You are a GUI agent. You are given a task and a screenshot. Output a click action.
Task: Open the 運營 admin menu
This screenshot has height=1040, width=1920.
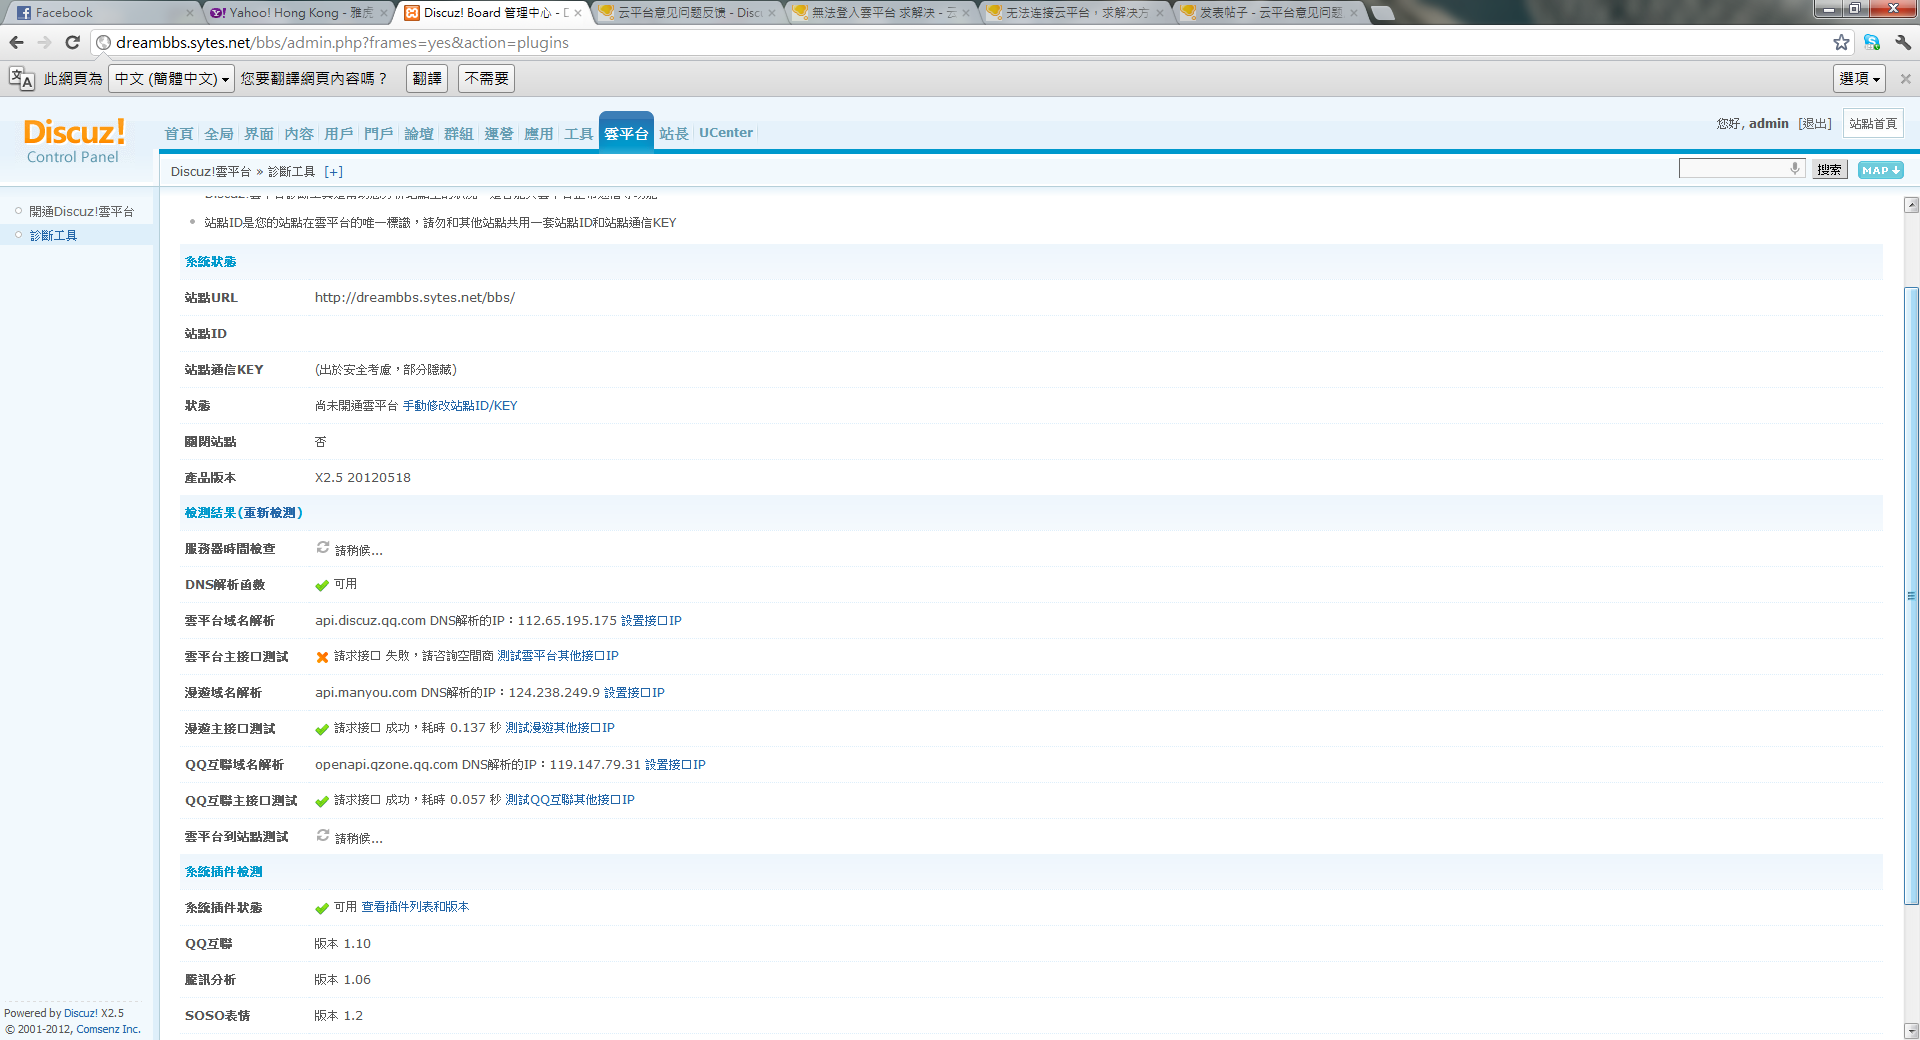[499, 133]
